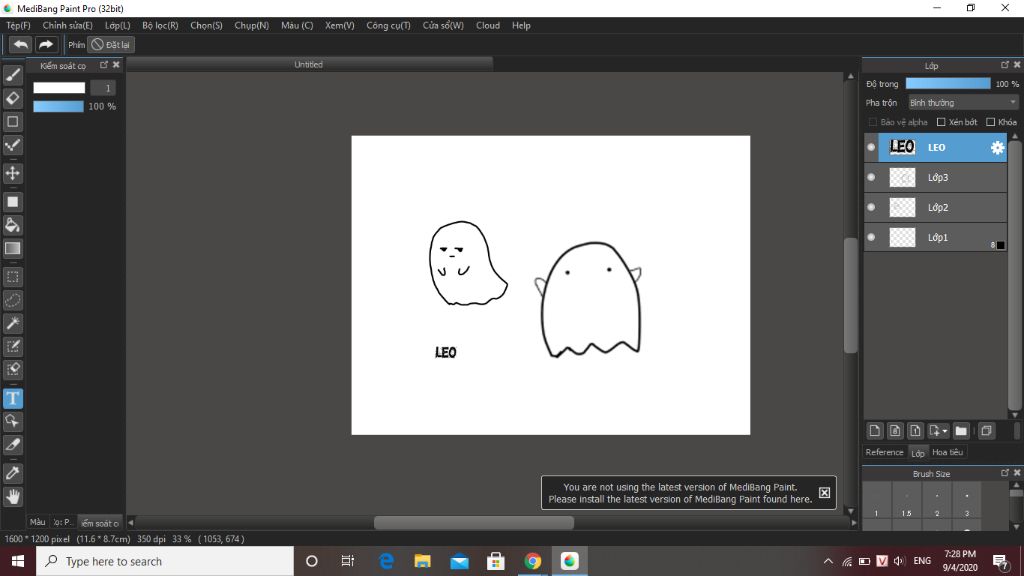Add a new 1-bit layer
1024x576 pixels.
point(915,431)
